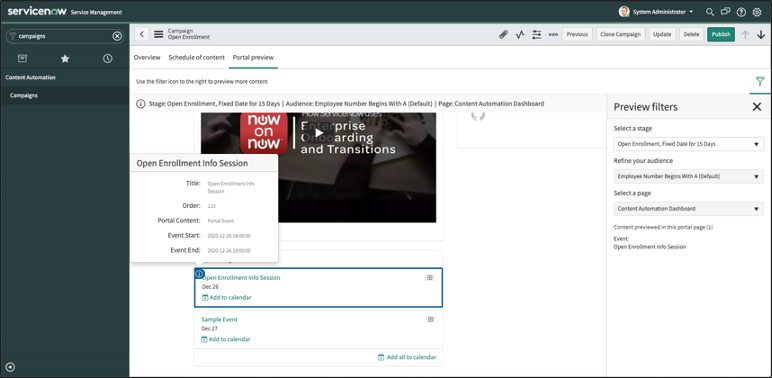Screen dimensions: 772x378
Task: Play the Now on Now video
Action: point(319,133)
